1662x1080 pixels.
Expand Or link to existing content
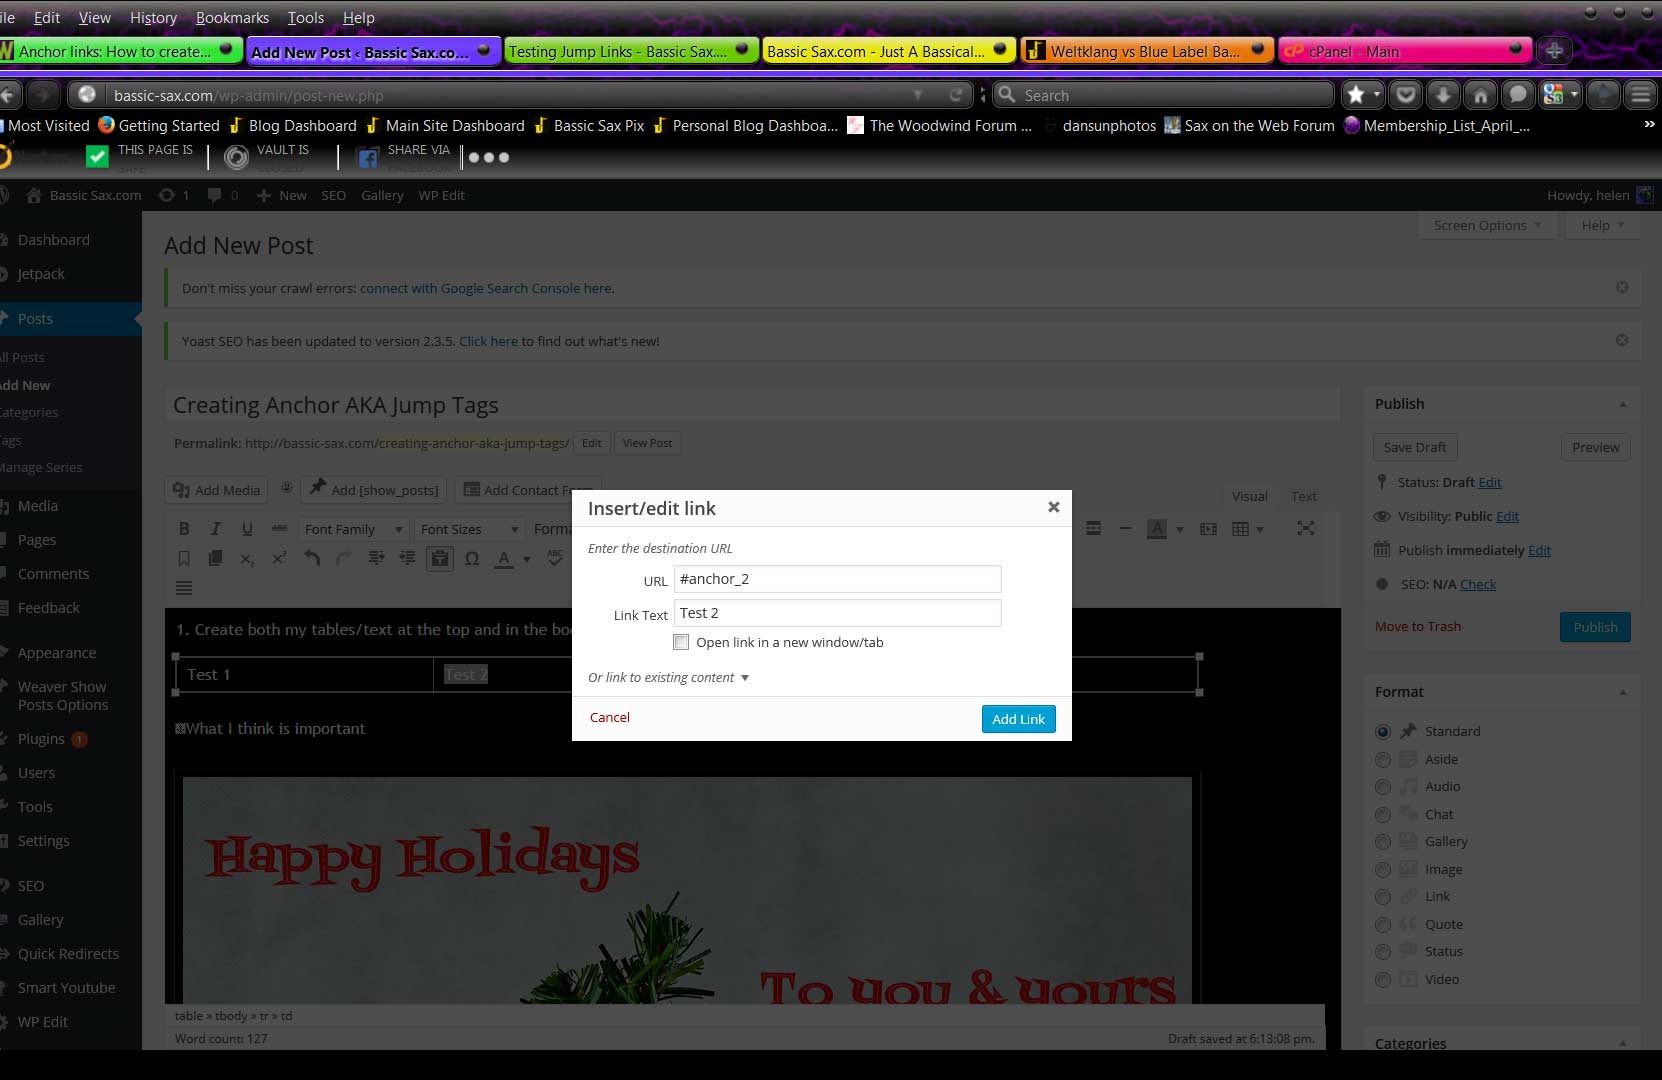668,678
